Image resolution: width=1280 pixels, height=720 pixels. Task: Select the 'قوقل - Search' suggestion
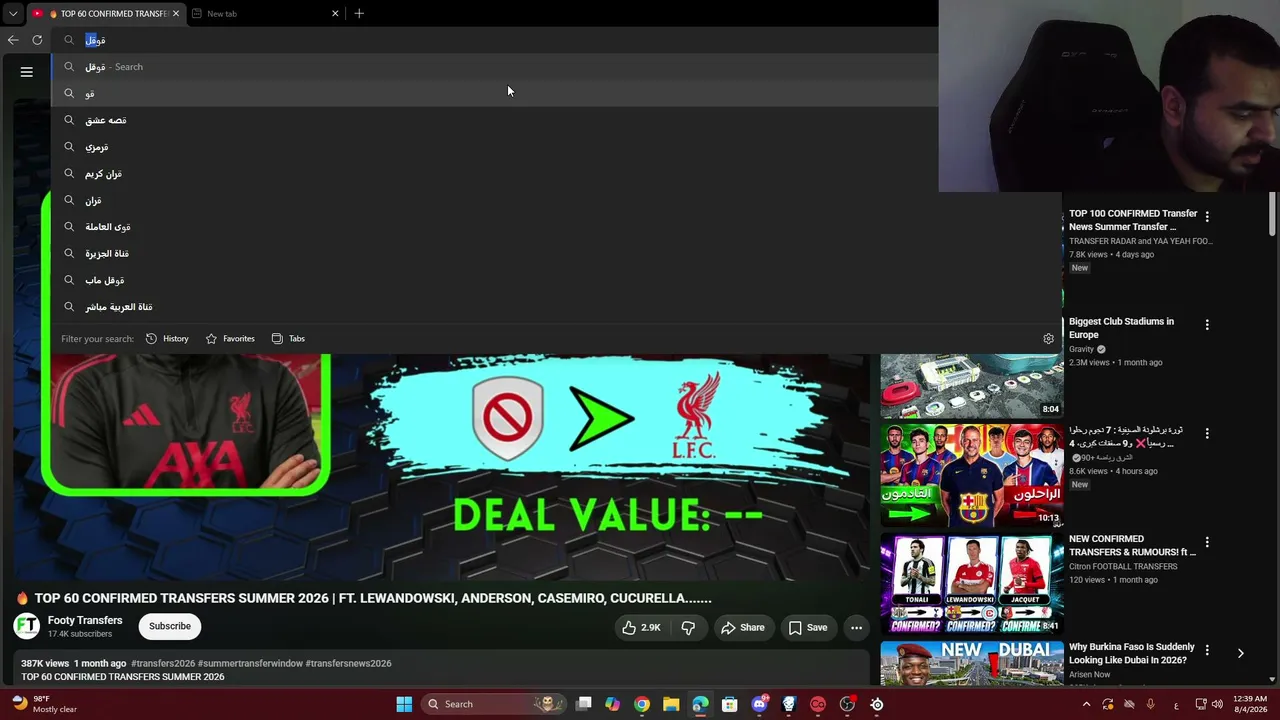tap(556, 67)
